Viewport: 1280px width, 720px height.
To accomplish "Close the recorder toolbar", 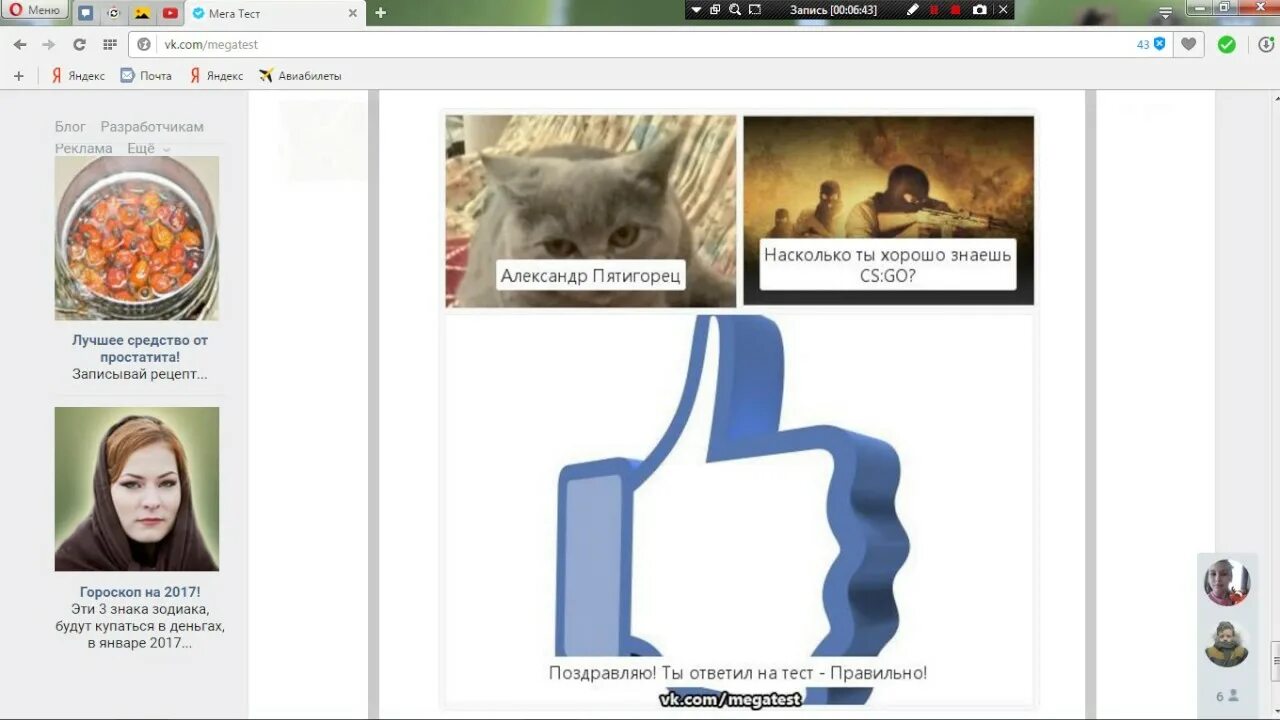I will coord(1004,10).
